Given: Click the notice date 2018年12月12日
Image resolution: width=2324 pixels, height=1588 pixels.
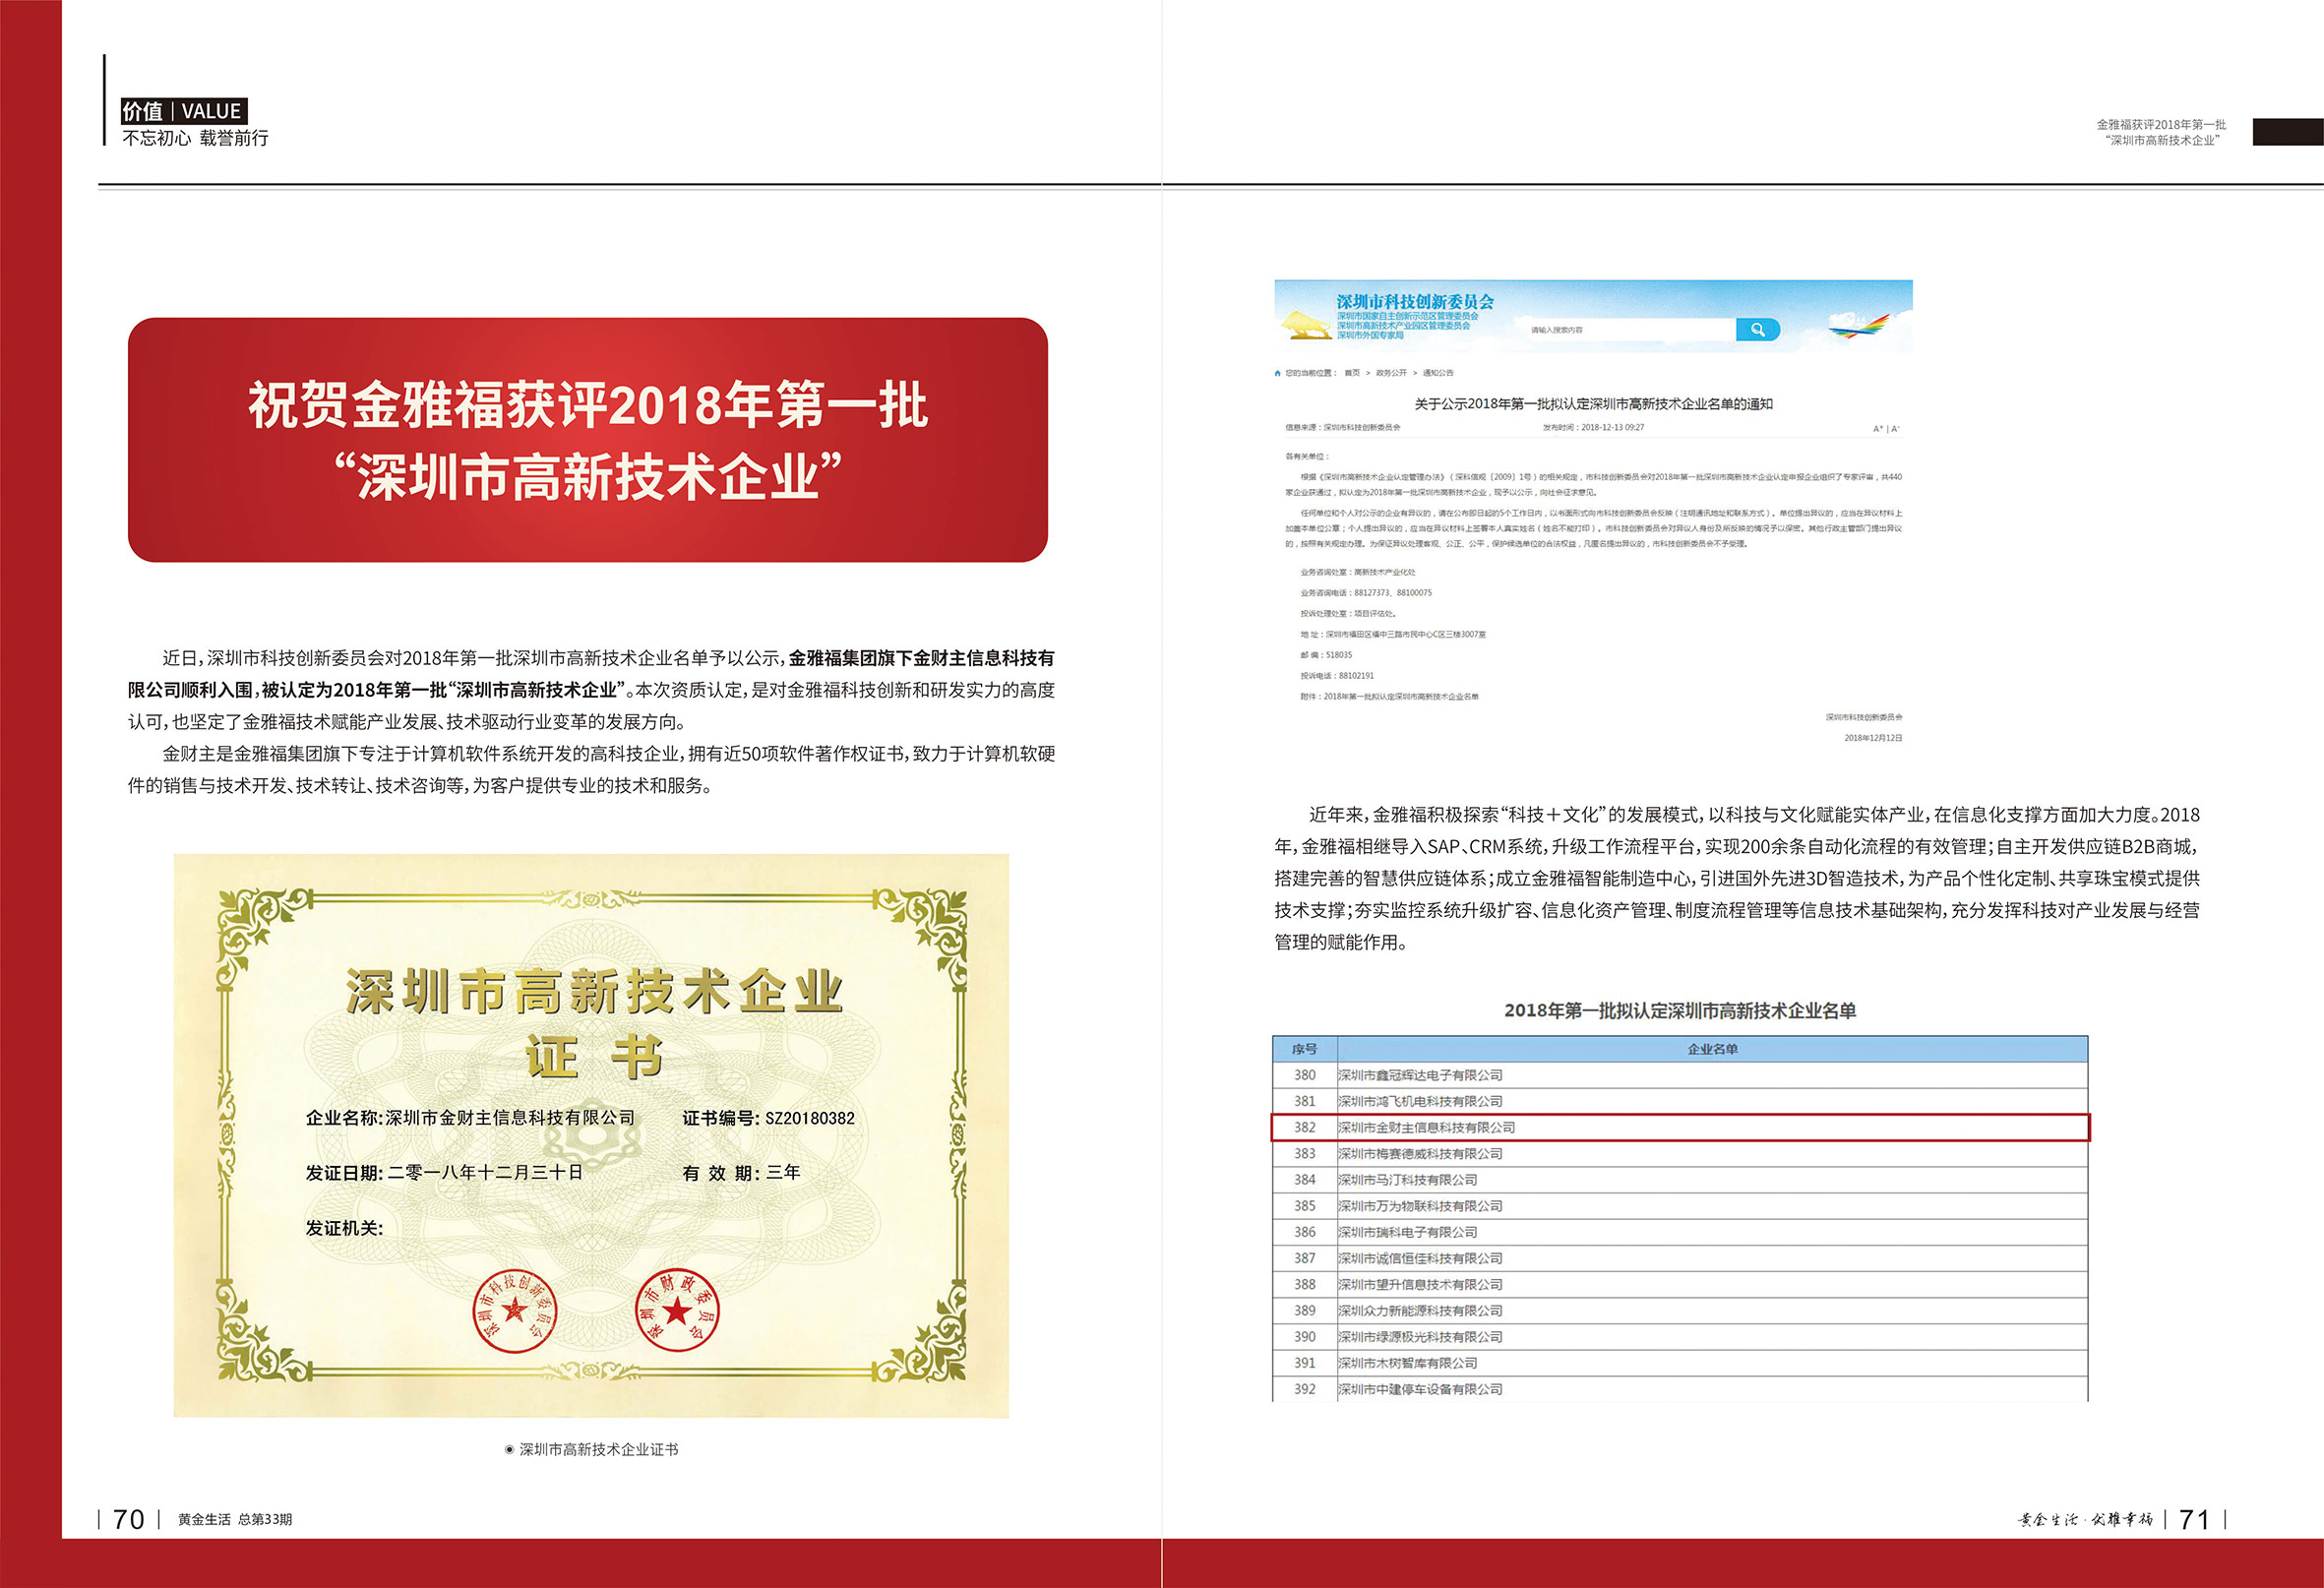Looking at the screenshot, I should tap(1873, 738).
